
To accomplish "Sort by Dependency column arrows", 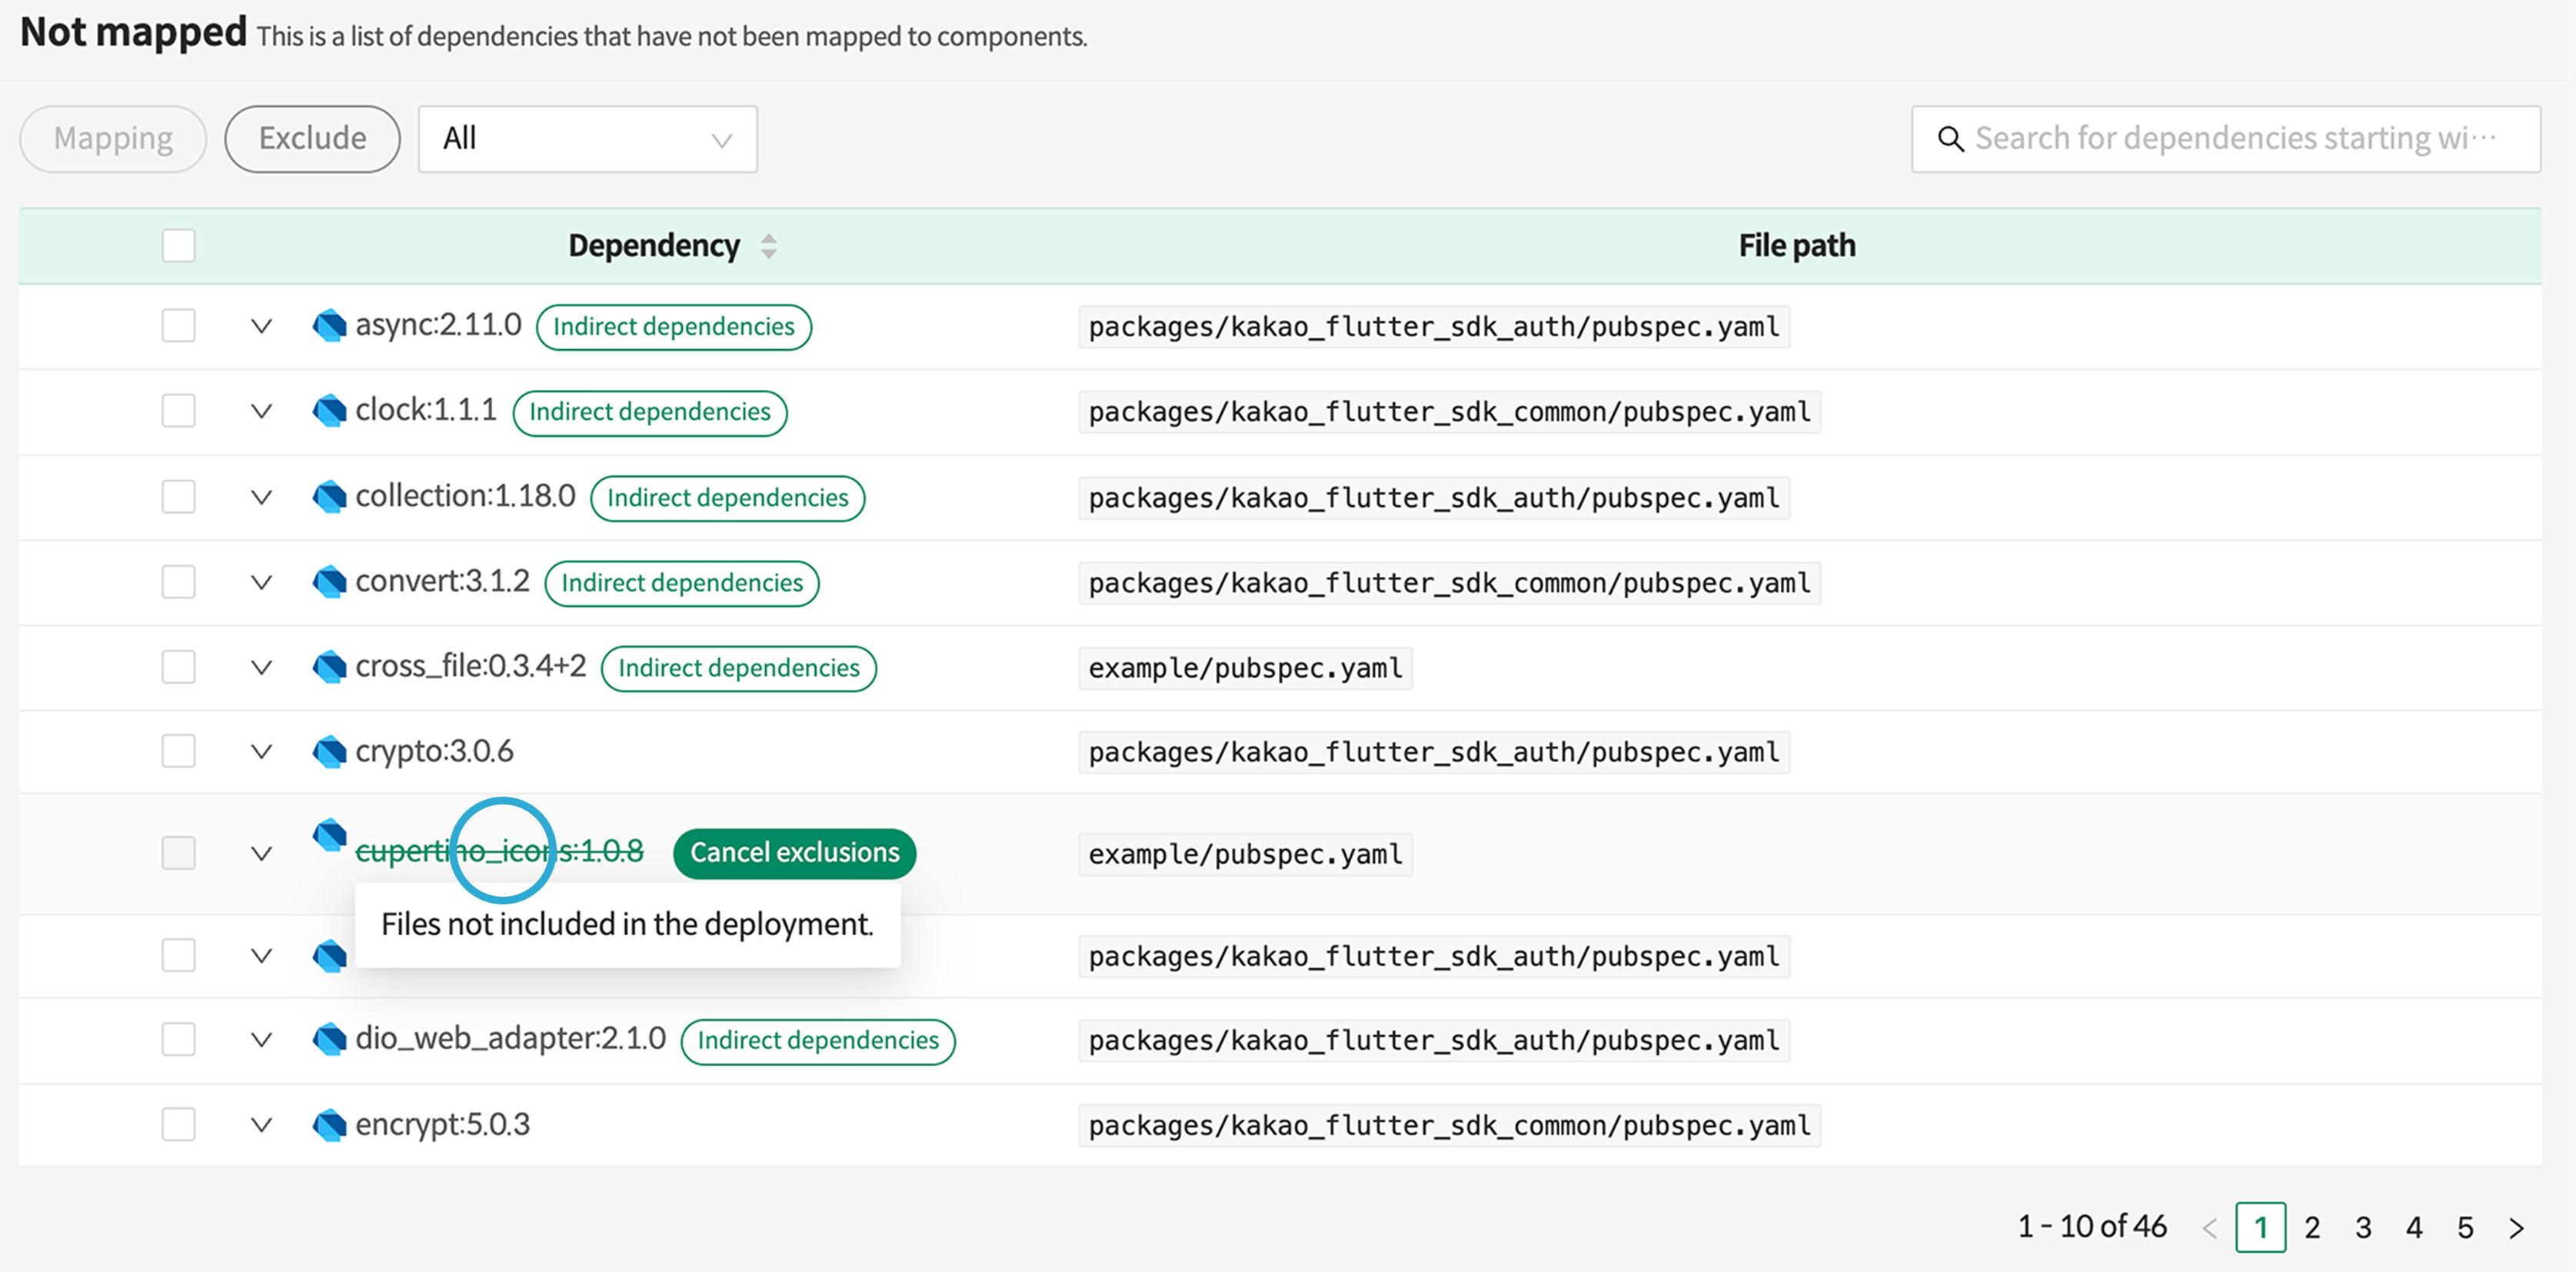I will [x=768, y=246].
